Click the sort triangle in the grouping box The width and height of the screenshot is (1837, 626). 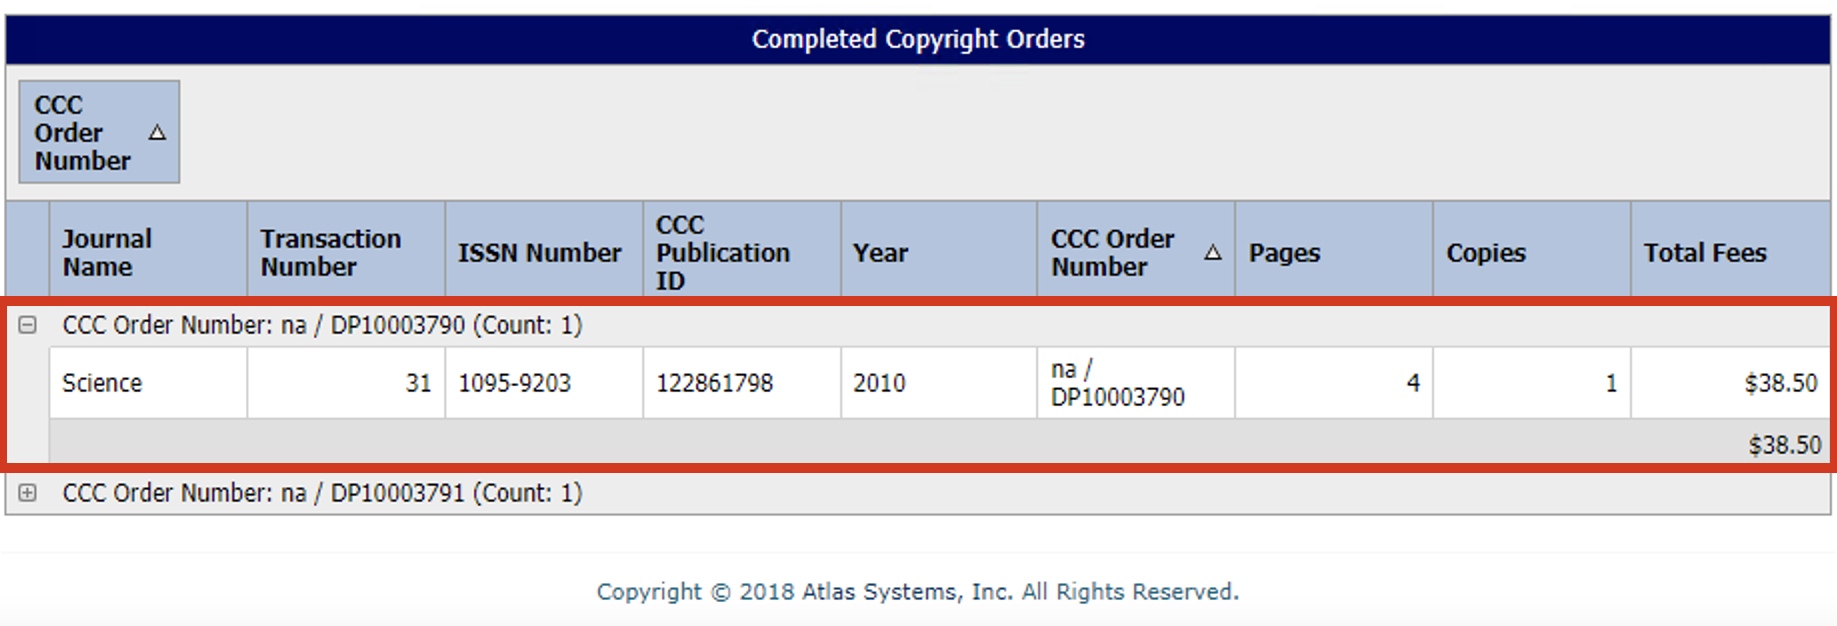point(157,131)
